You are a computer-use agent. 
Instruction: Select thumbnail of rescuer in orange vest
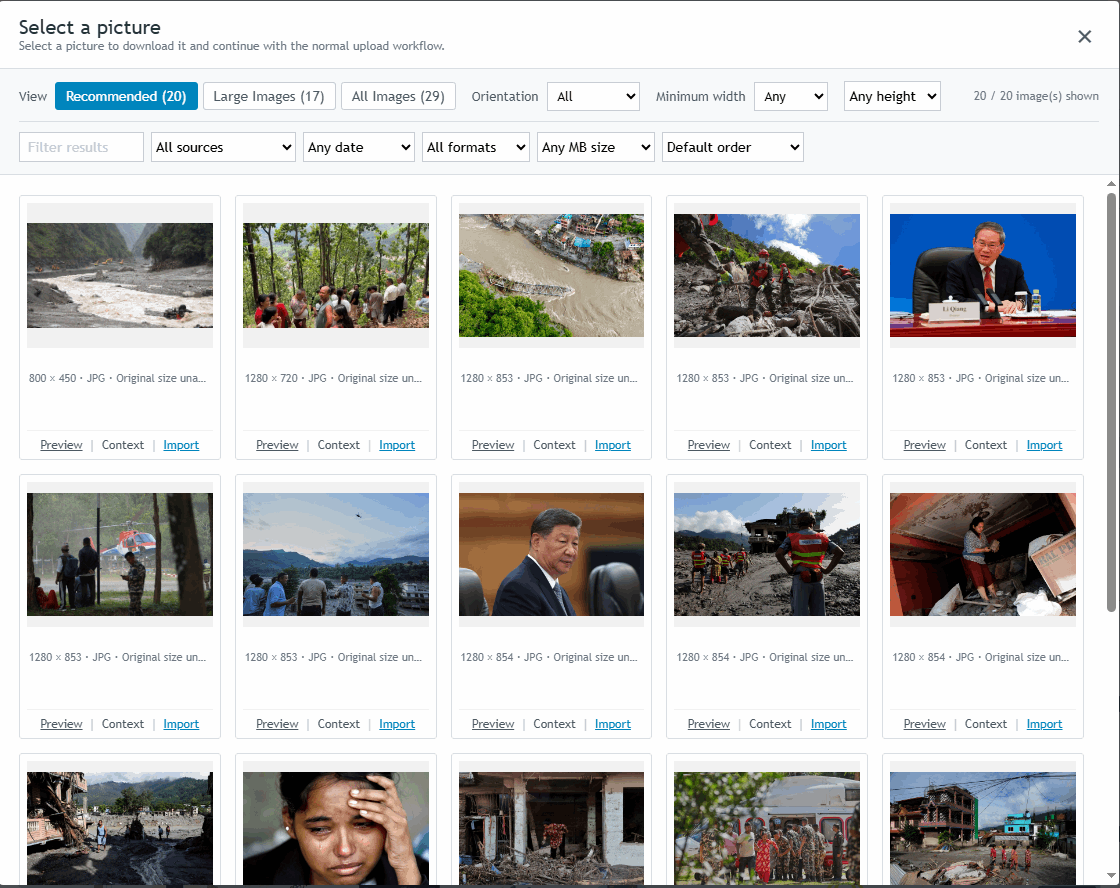(767, 554)
